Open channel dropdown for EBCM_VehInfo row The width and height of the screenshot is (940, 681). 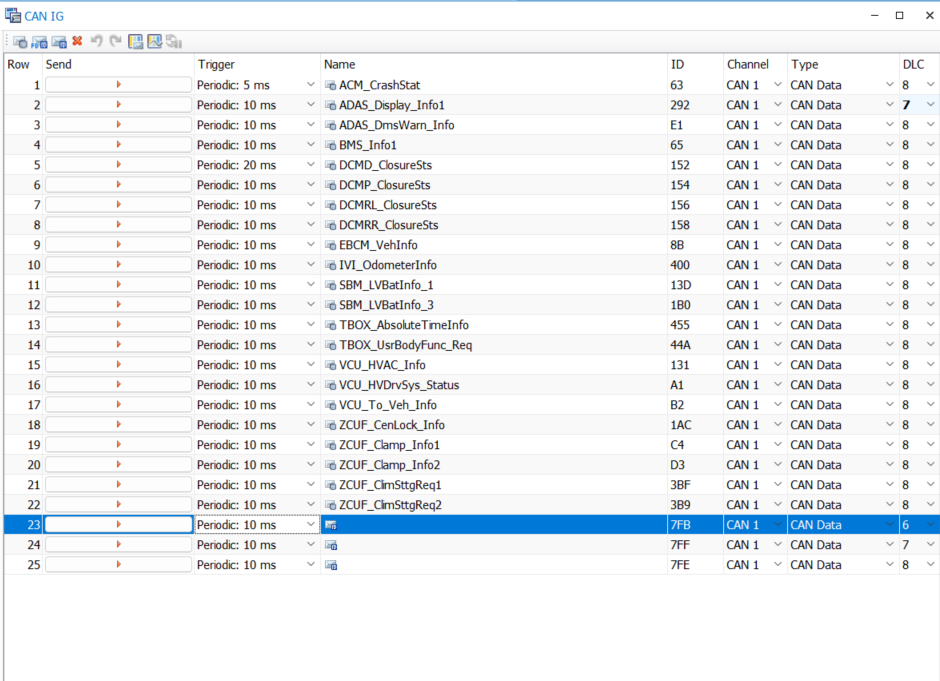pyautogui.click(x=778, y=245)
